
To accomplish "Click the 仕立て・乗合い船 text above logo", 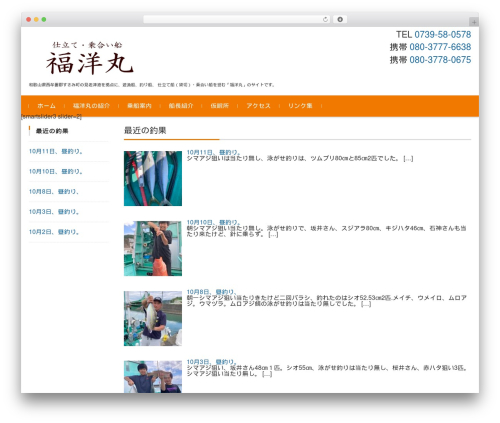I will click(x=87, y=45).
